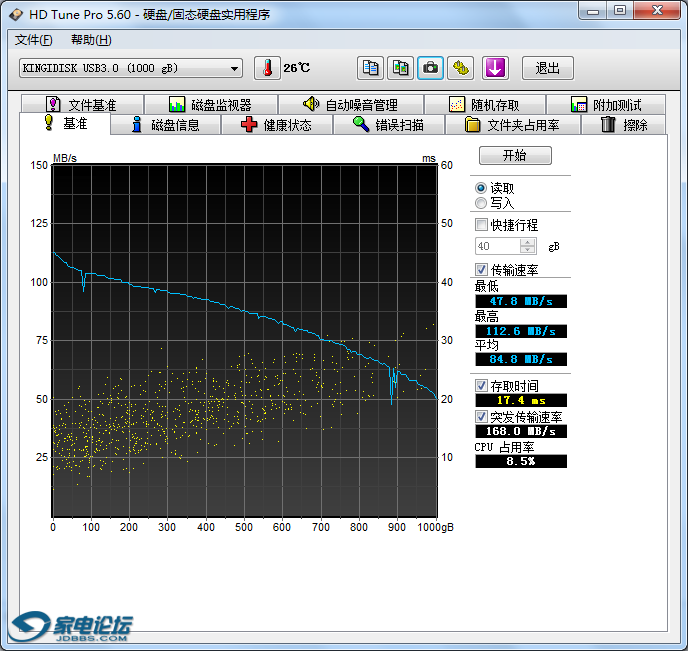Switch to the 附加测试 tab
Screen dimensions: 688x651
(606, 104)
